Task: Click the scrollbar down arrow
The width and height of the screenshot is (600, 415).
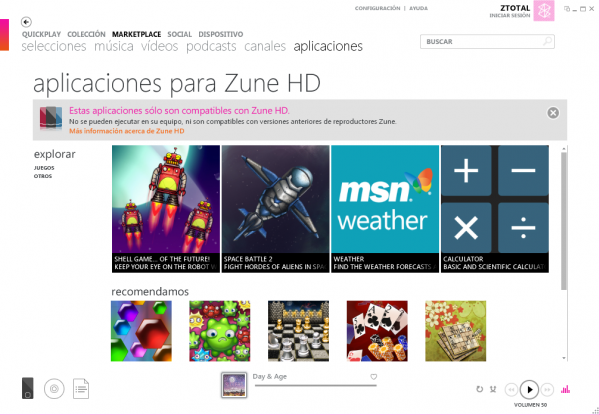Action: point(564,358)
